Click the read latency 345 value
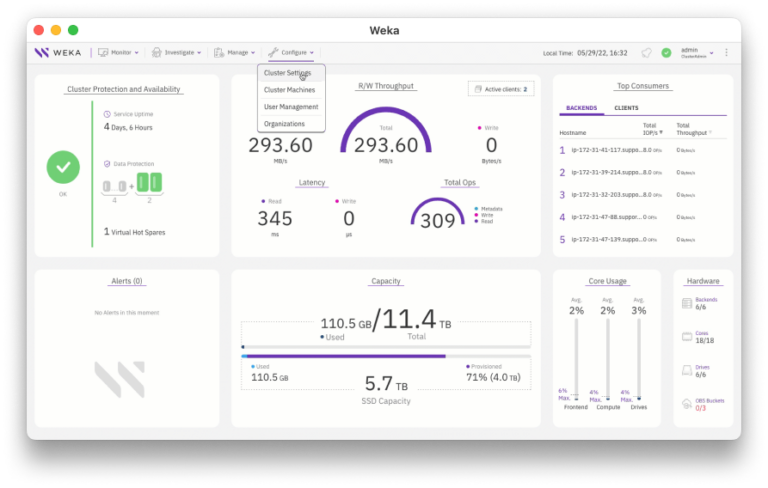Viewport: 768px width, 488px height. click(275, 219)
